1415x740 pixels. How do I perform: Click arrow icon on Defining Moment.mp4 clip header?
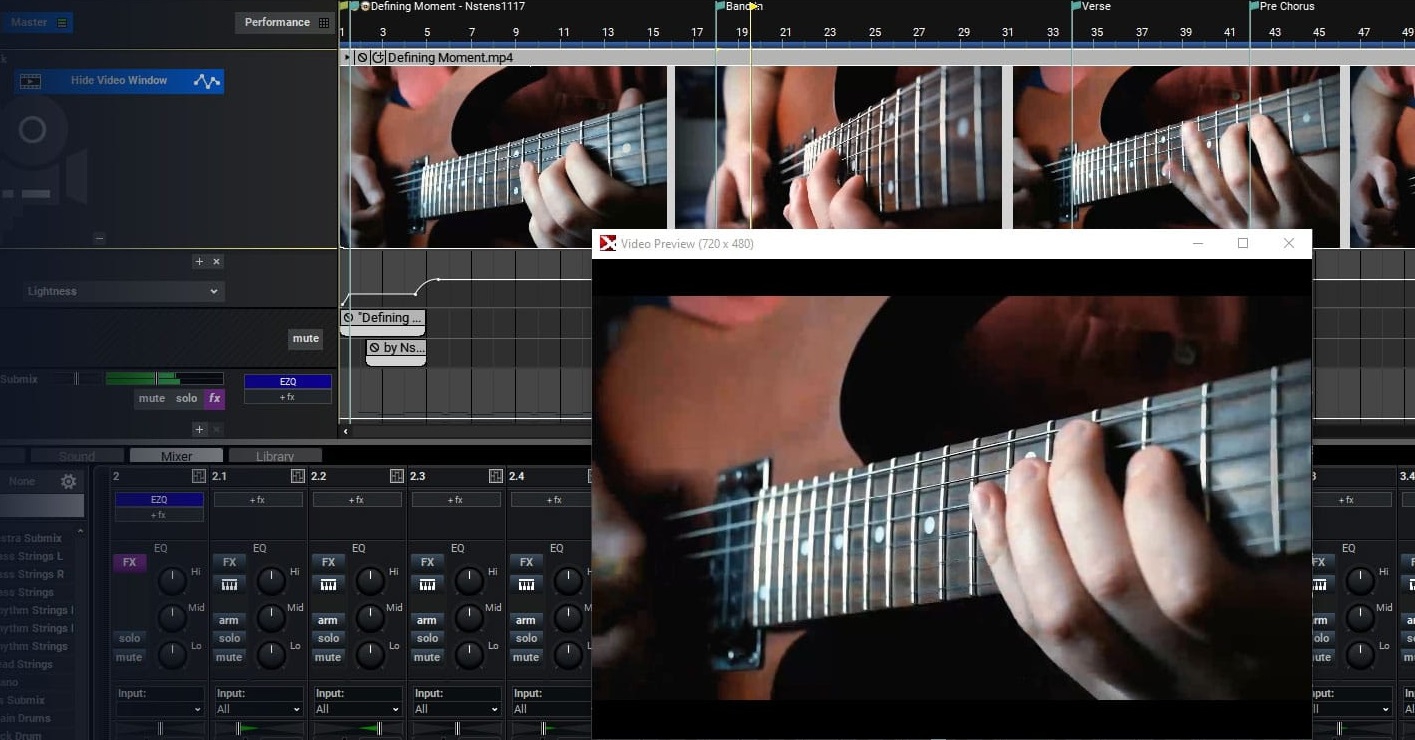point(347,58)
